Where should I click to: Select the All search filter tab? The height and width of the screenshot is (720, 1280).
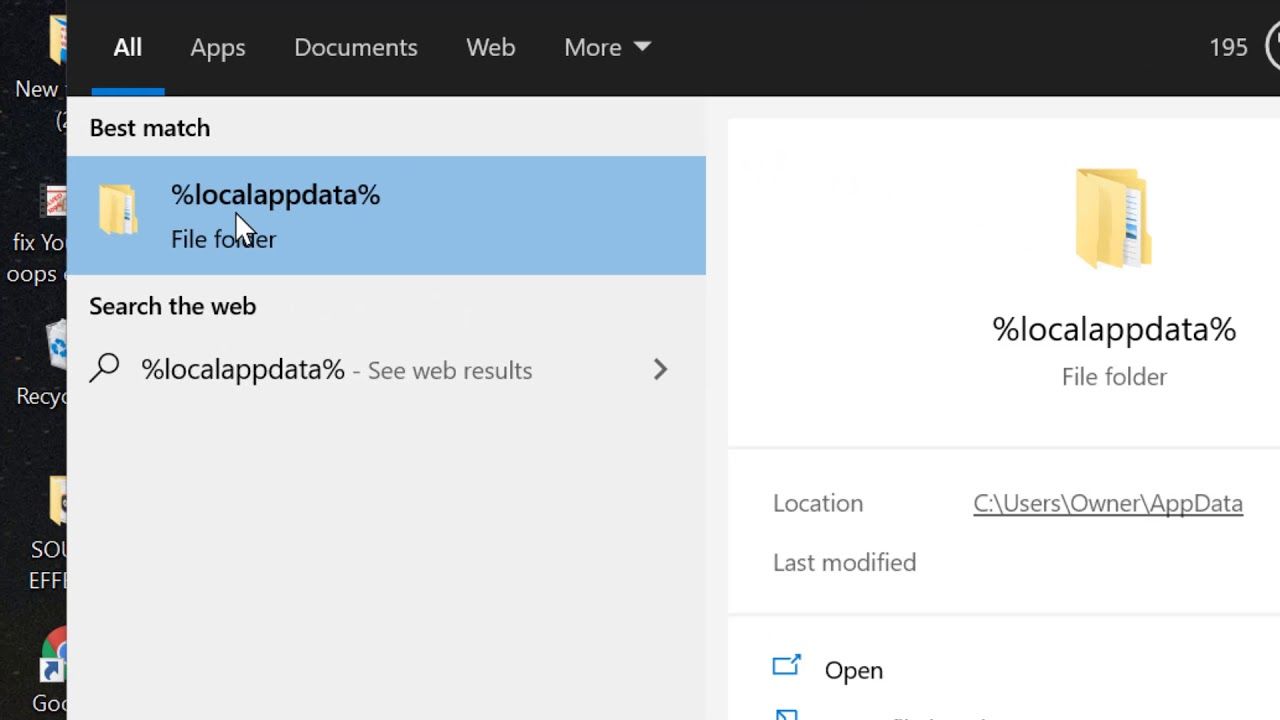click(127, 47)
